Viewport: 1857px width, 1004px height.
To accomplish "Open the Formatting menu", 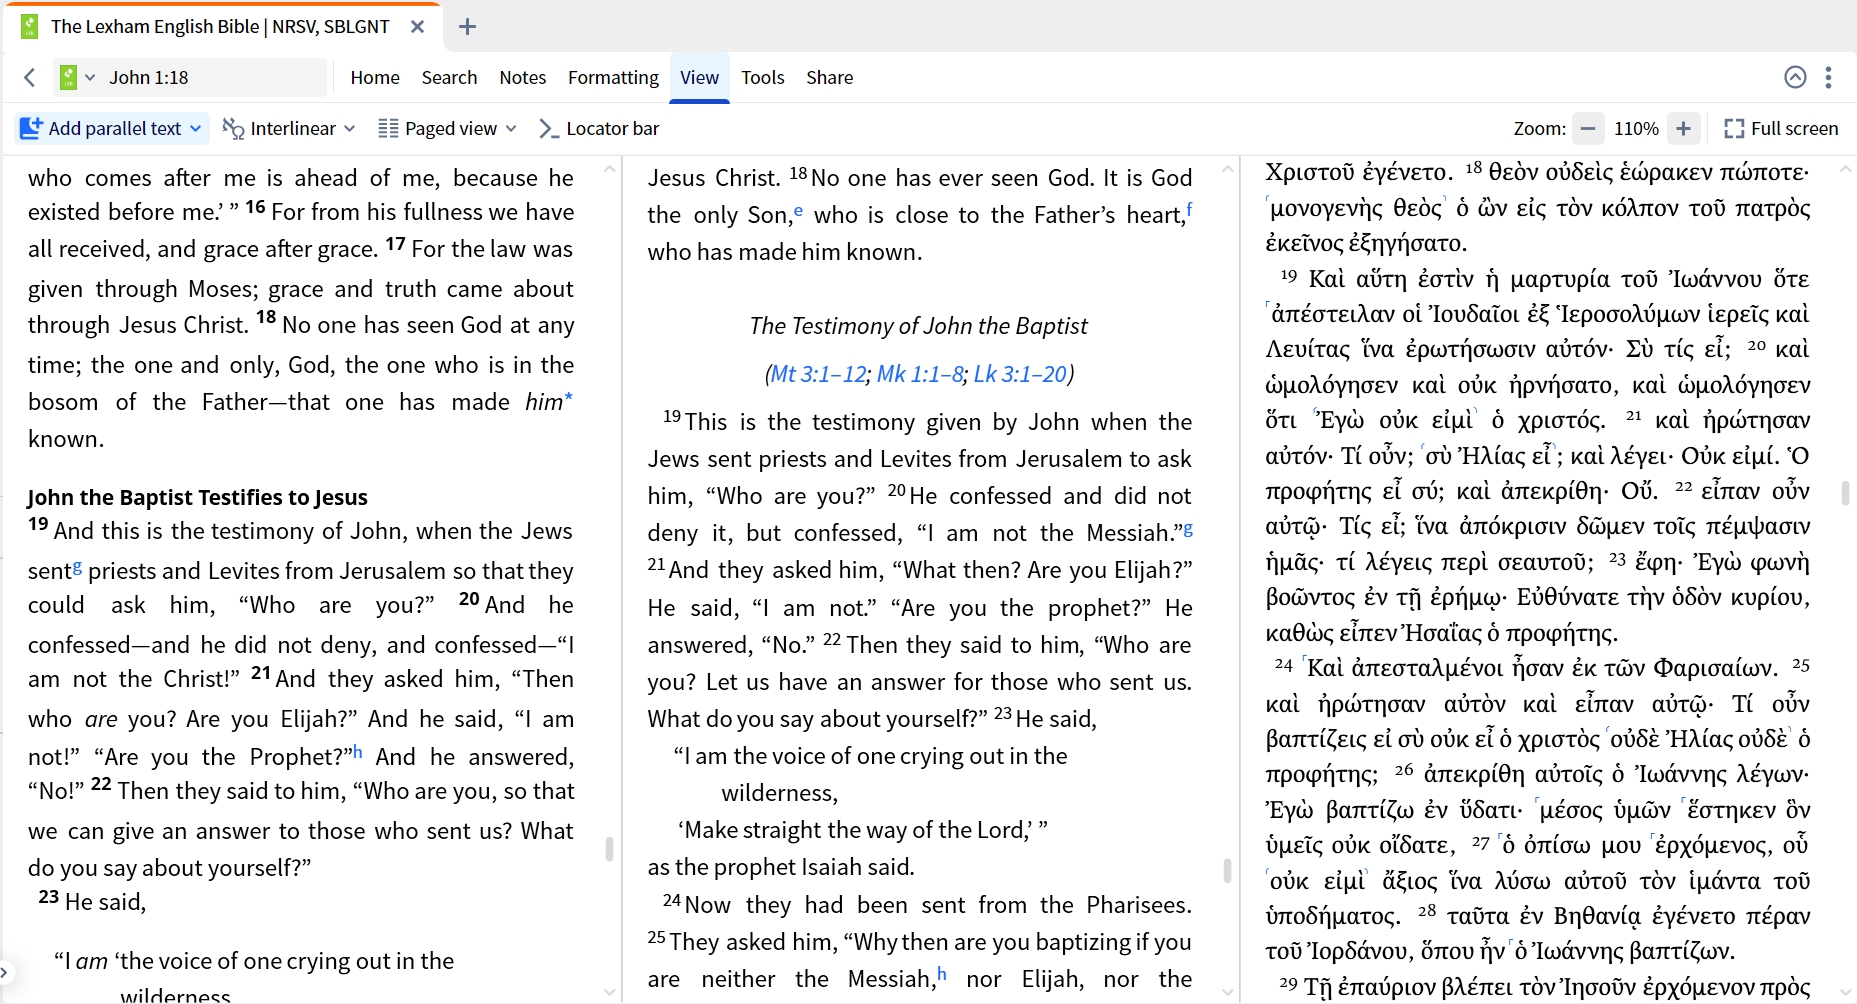I will [x=613, y=77].
